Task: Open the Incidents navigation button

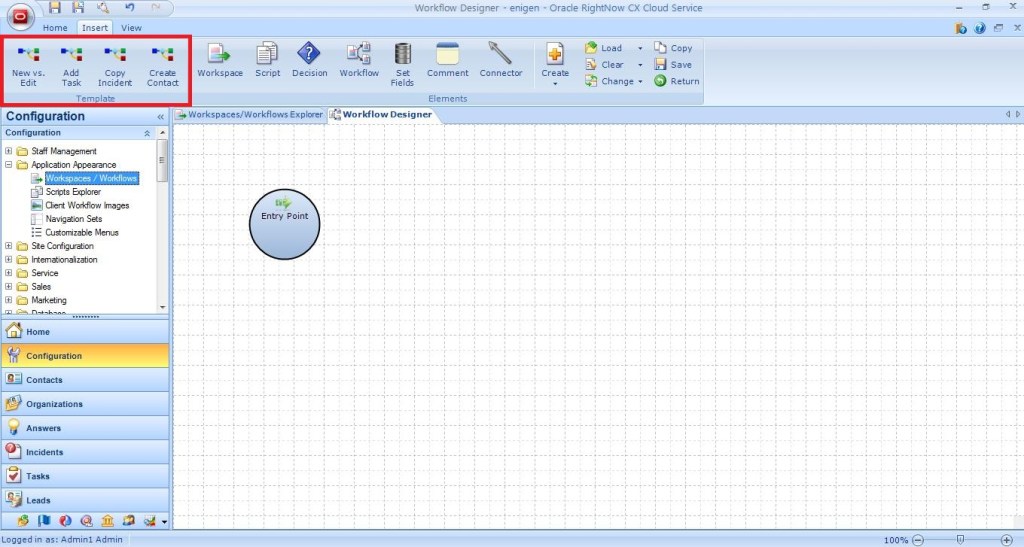Action: 84,452
